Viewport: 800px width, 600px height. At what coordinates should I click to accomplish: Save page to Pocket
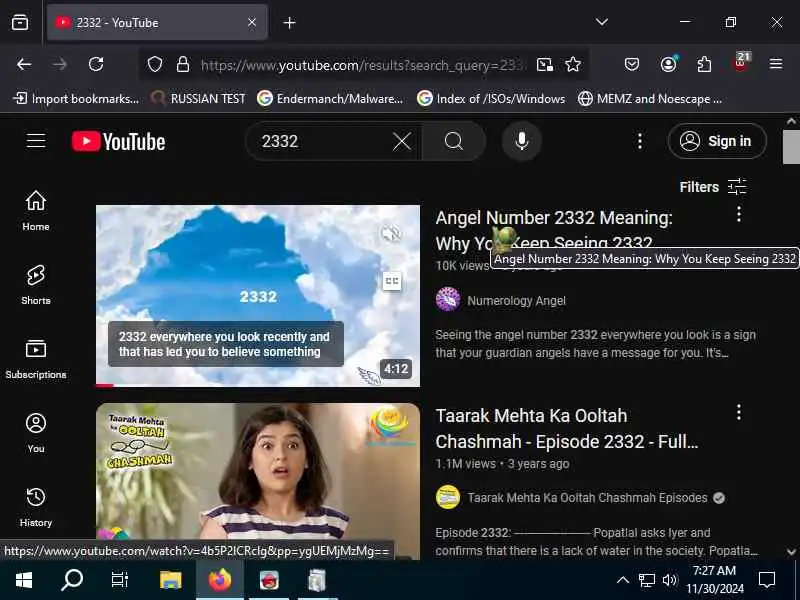(632, 64)
